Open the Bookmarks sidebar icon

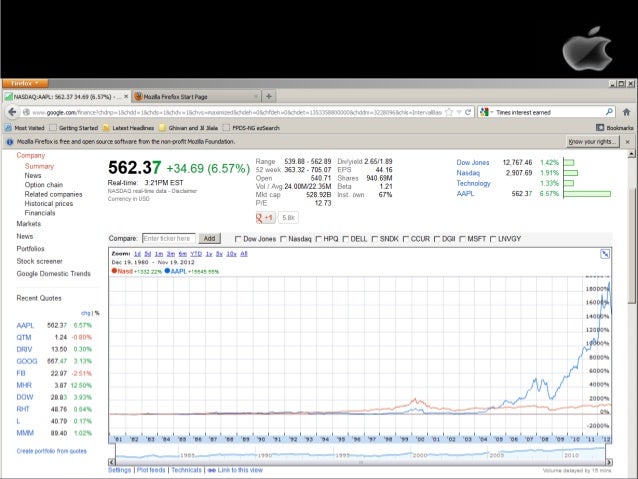tap(600, 128)
